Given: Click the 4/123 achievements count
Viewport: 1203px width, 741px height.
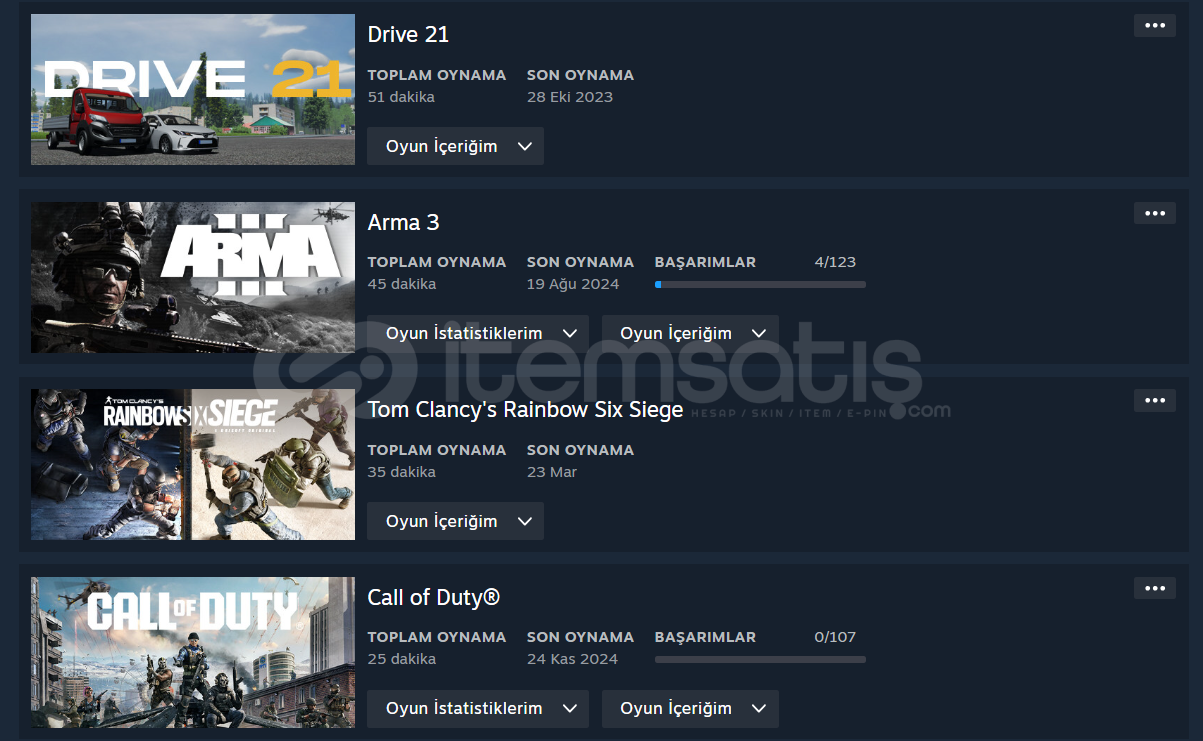Looking at the screenshot, I should [x=835, y=262].
